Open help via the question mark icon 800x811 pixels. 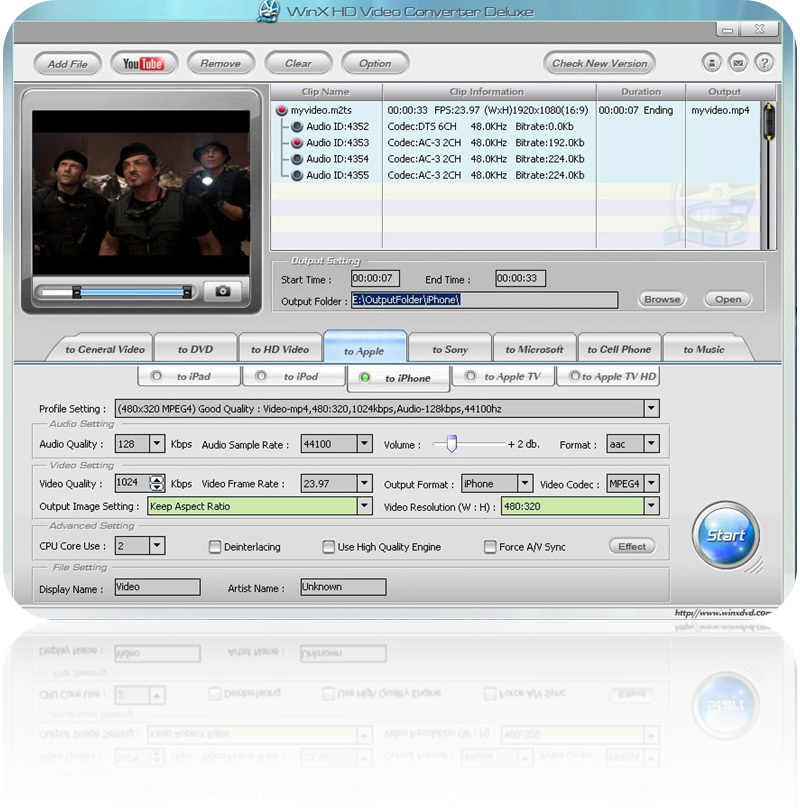pos(764,63)
